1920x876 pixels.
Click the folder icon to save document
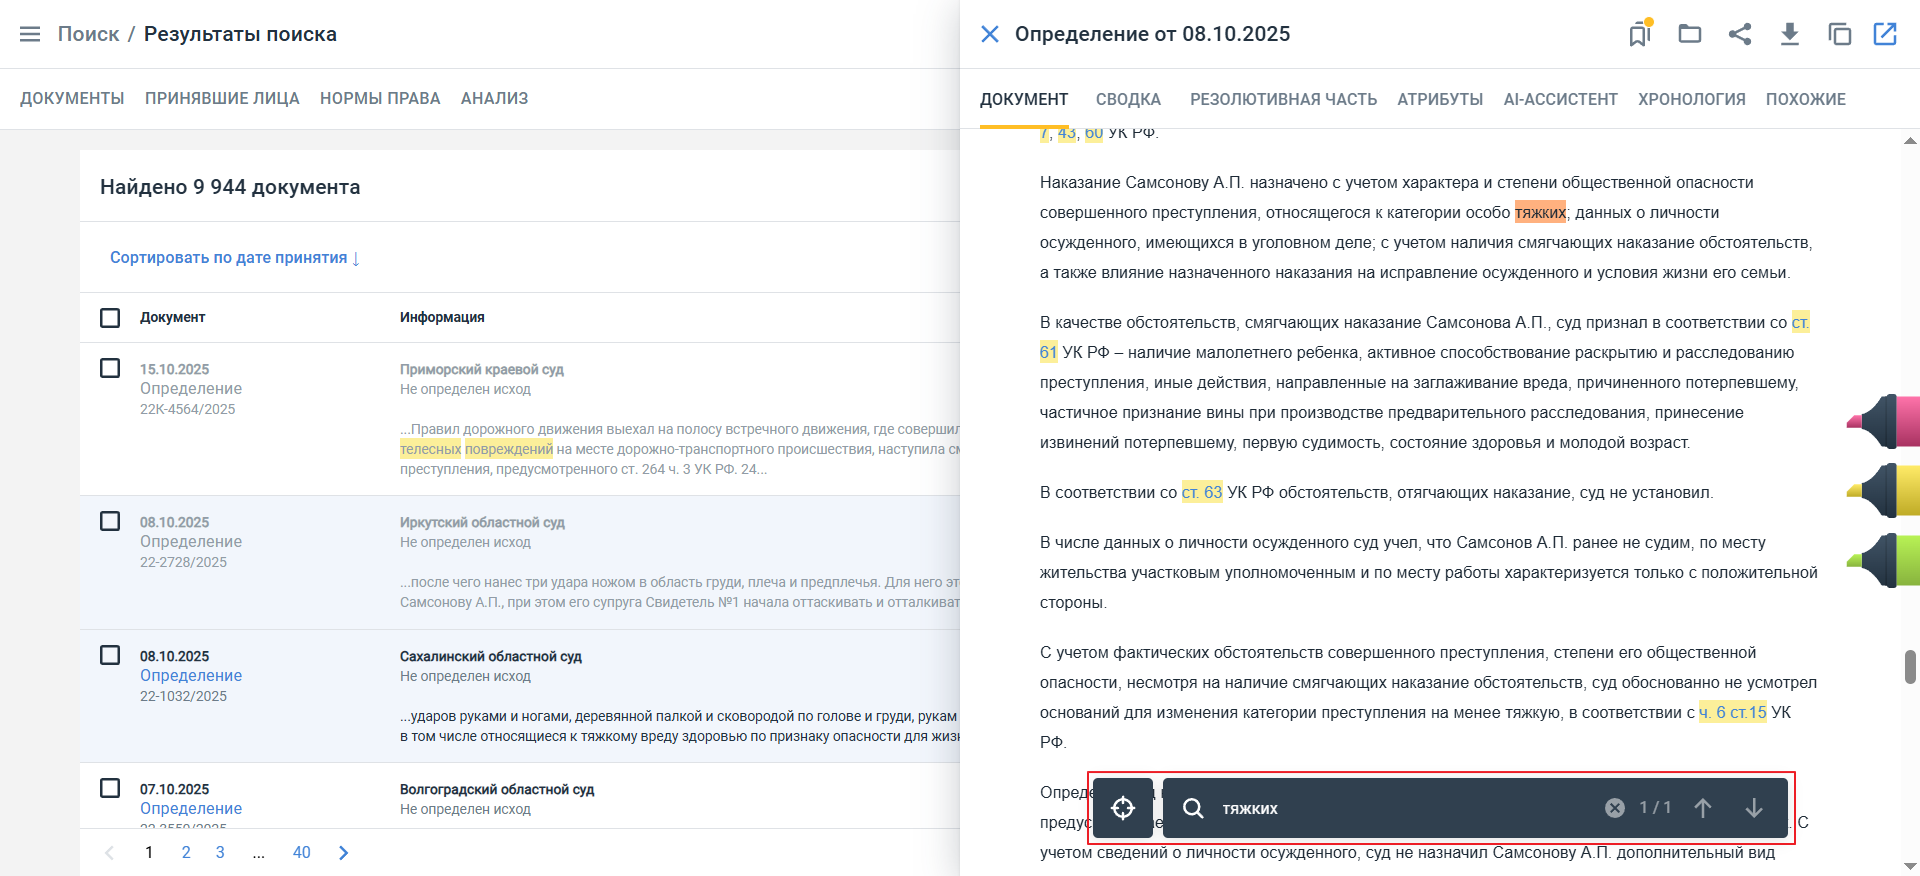[x=1690, y=34]
